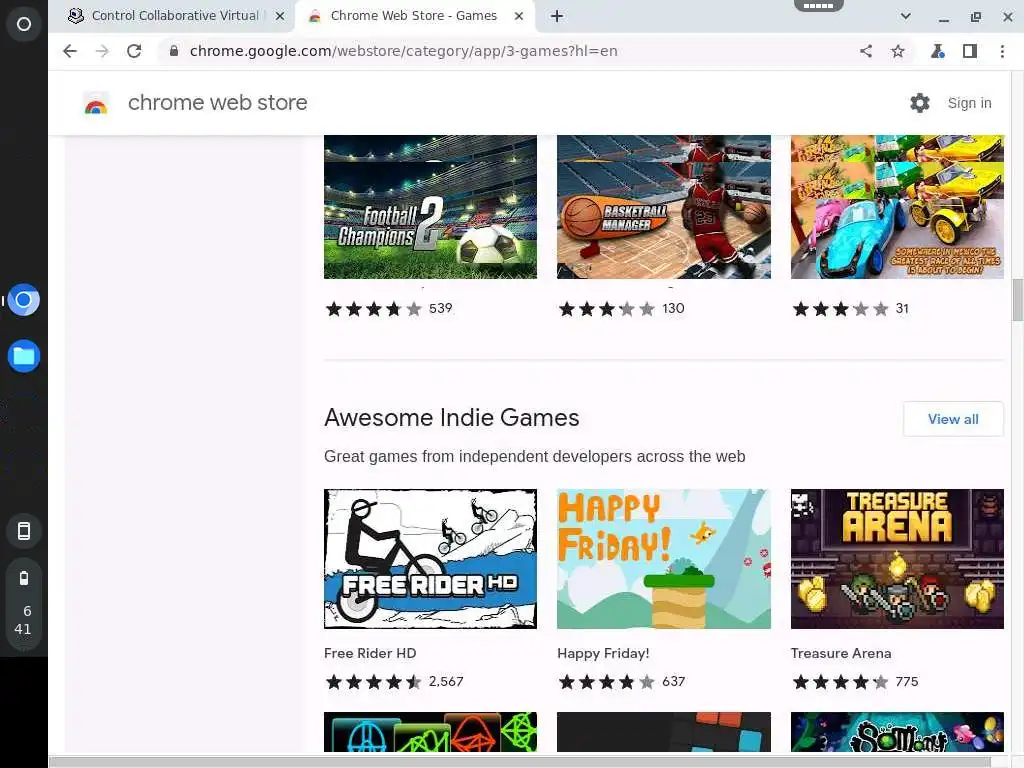1024x768 pixels.
Task: Click the Awesome Indie Games heading
Action: 451,418
